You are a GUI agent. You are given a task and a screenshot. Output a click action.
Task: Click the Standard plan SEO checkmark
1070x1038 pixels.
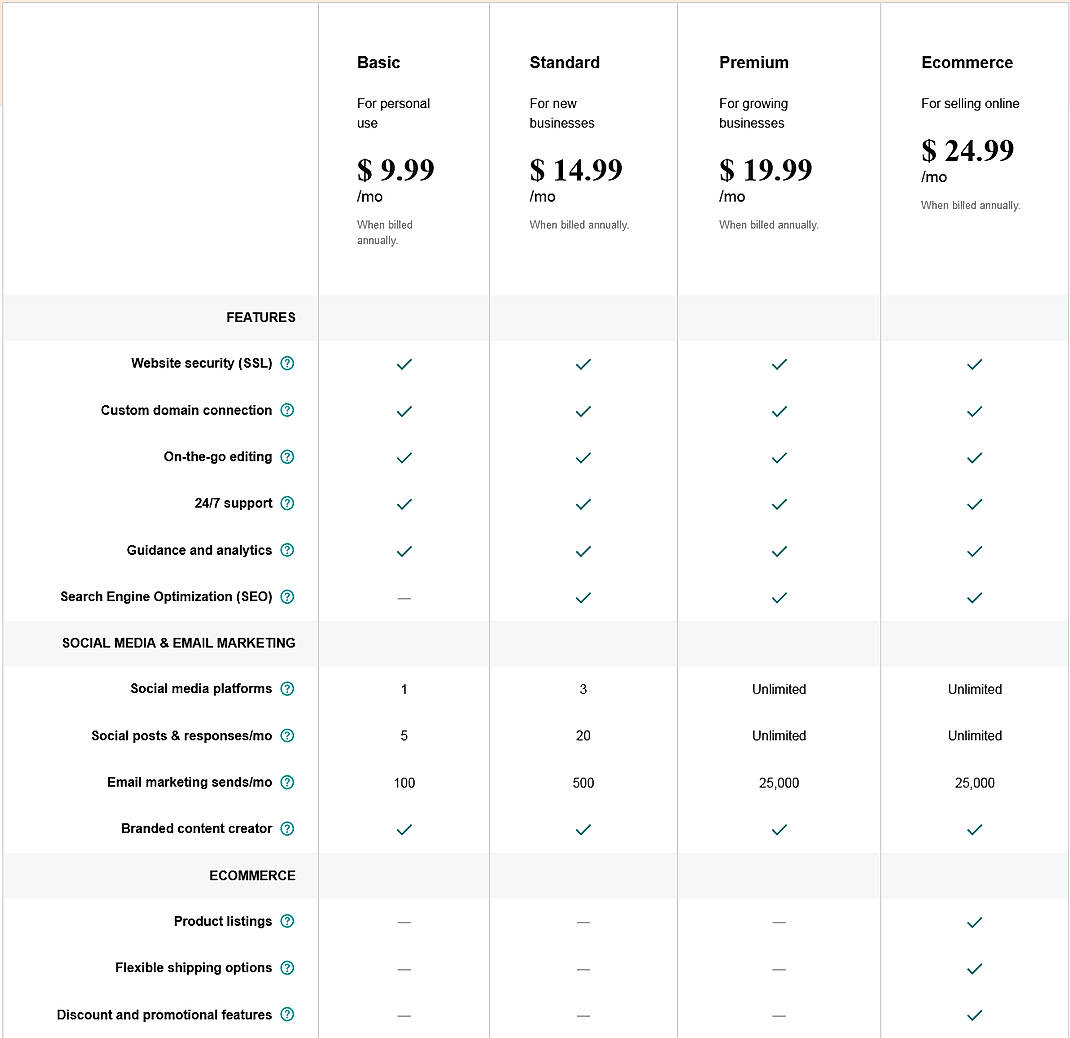pos(583,598)
